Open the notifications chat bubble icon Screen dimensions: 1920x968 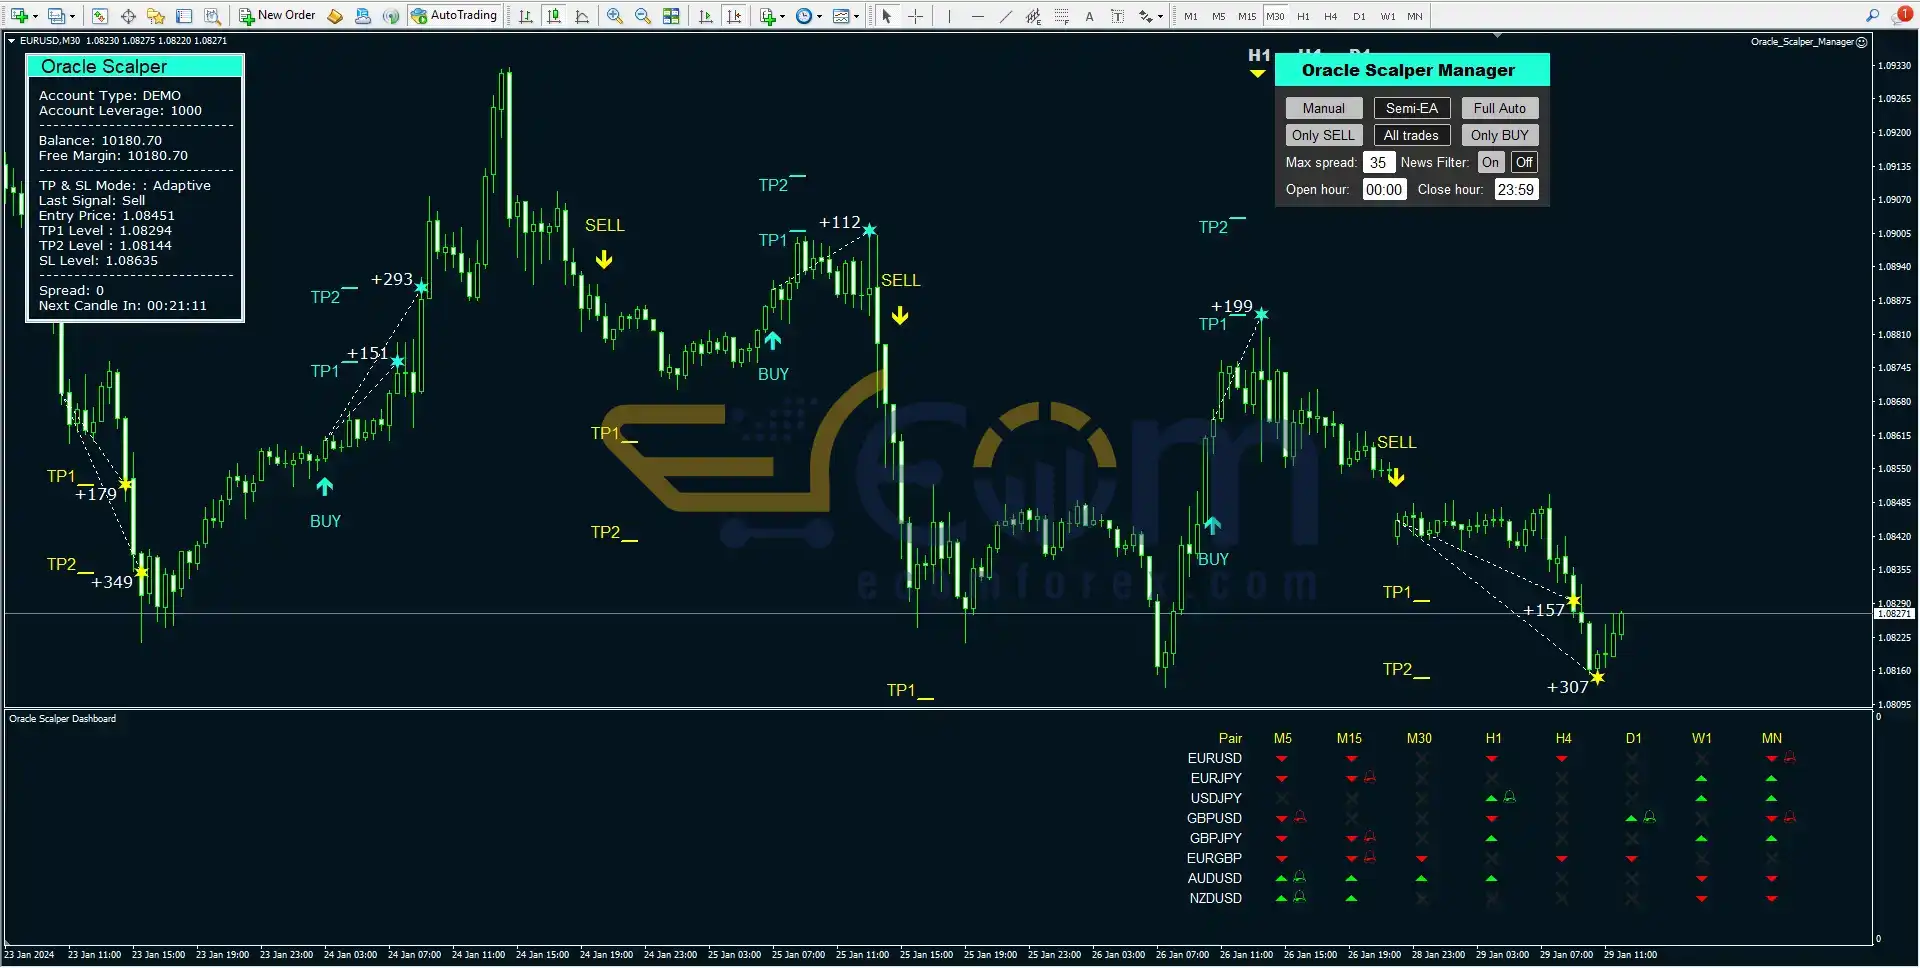1902,15
